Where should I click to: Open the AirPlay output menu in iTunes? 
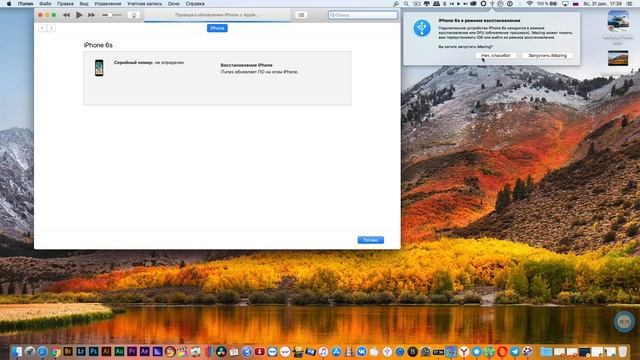pyautogui.click(x=133, y=15)
